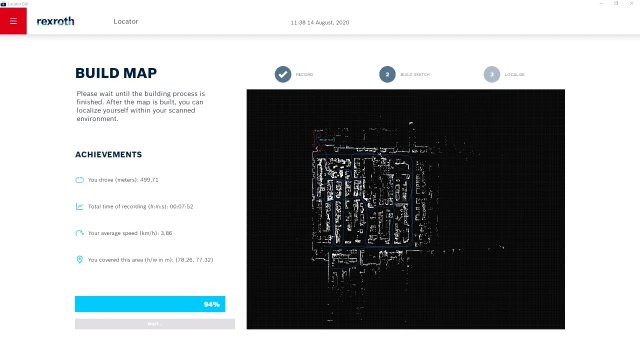Screen dimensions: 640x360
Task: Click the 'Total time of recording' text
Action: point(141,207)
